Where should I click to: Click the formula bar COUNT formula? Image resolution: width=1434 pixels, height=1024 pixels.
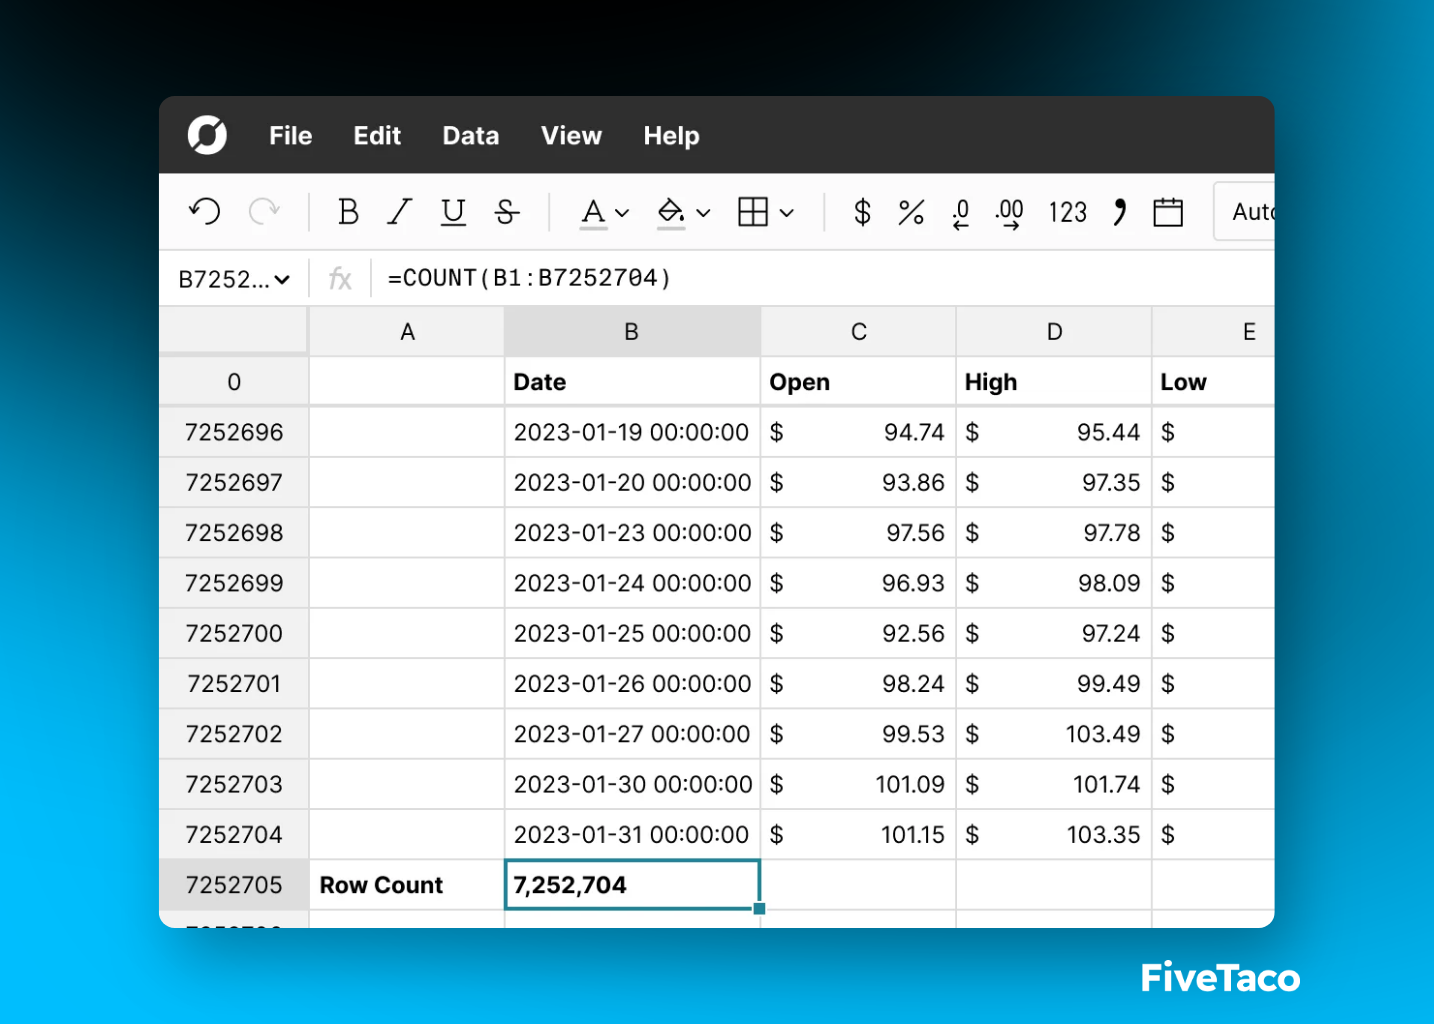tap(529, 278)
